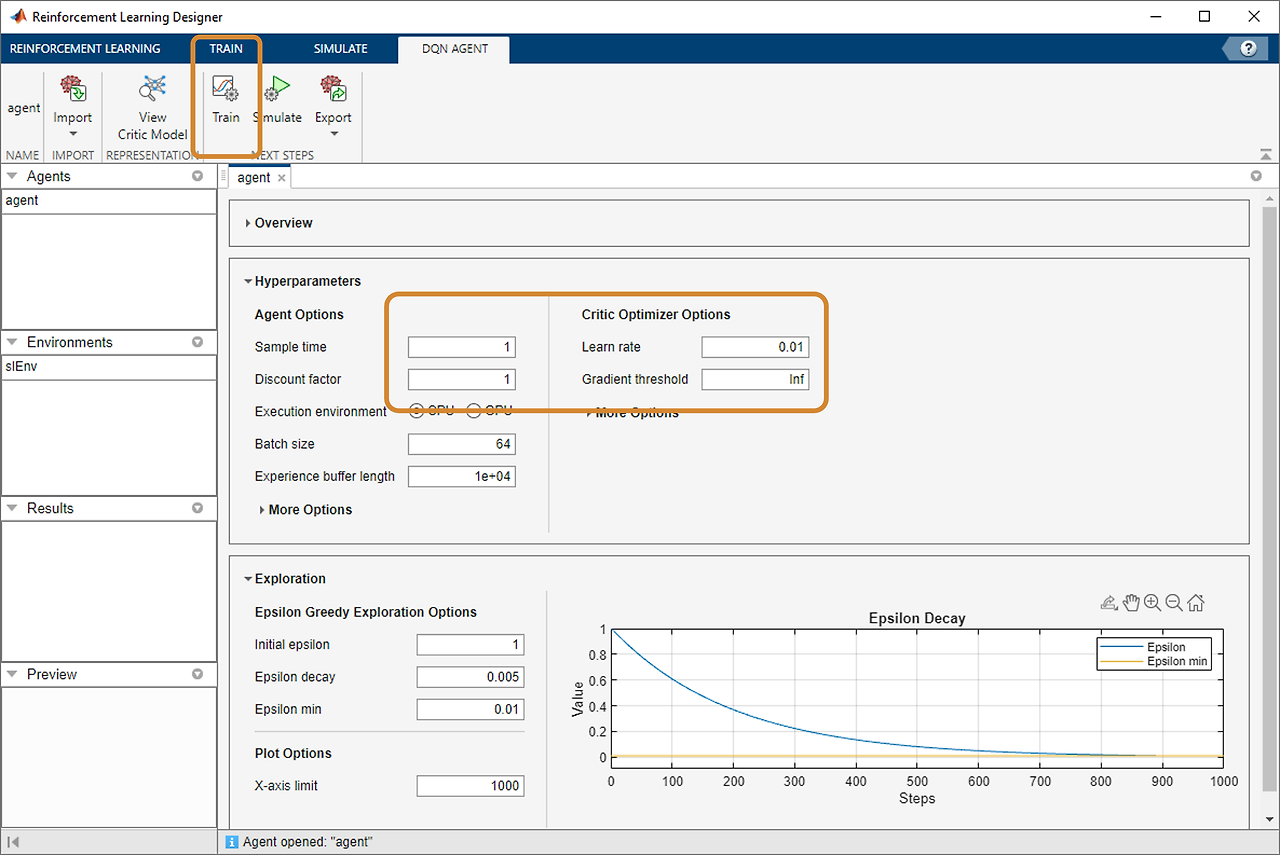Click the Learn rate field
This screenshot has height=855, width=1280.
click(x=755, y=347)
